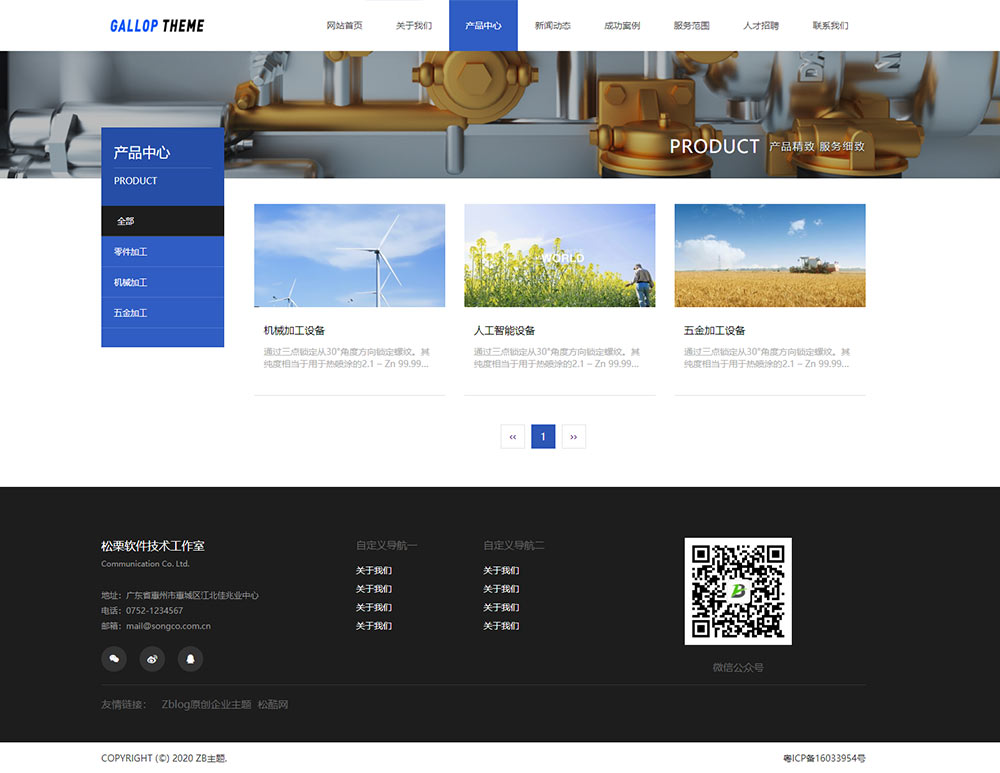The image size is (1000, 773).
Task: Open the Zblog原创企业主题 friendly link
Action: (206, 705)
